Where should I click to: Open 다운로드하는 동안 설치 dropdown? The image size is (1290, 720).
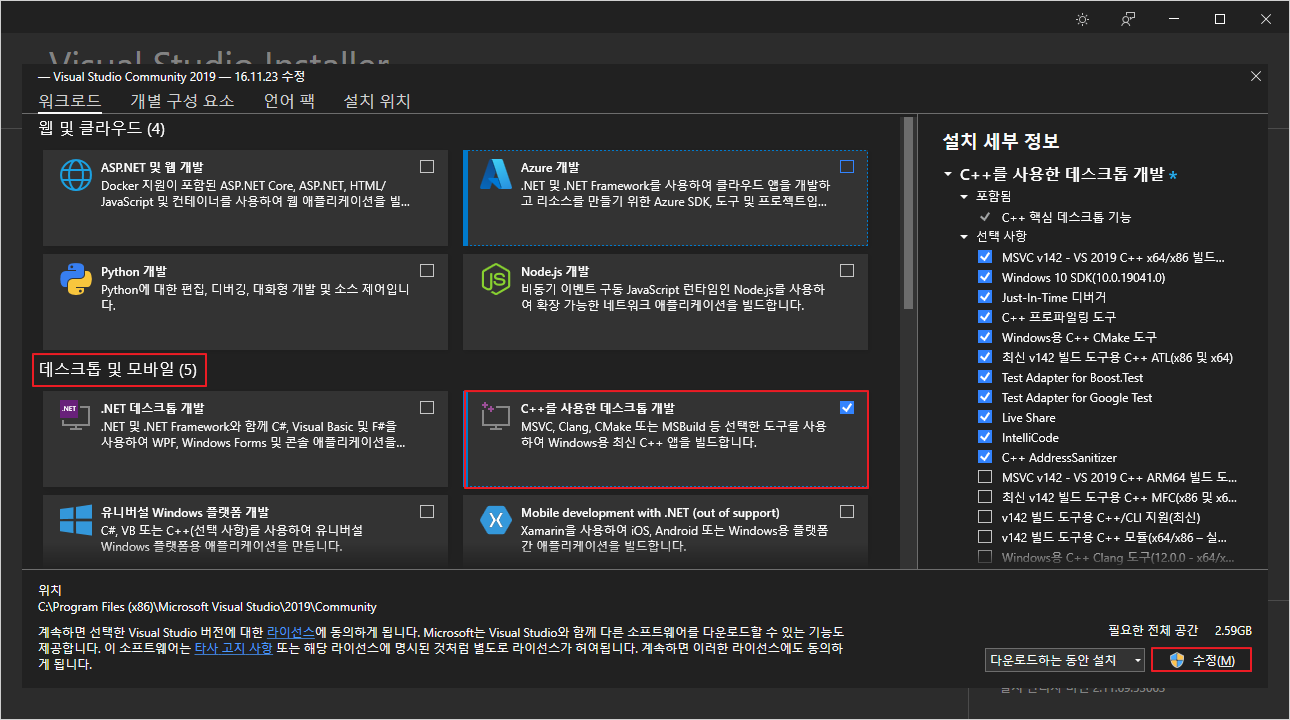coord(1065,660)
